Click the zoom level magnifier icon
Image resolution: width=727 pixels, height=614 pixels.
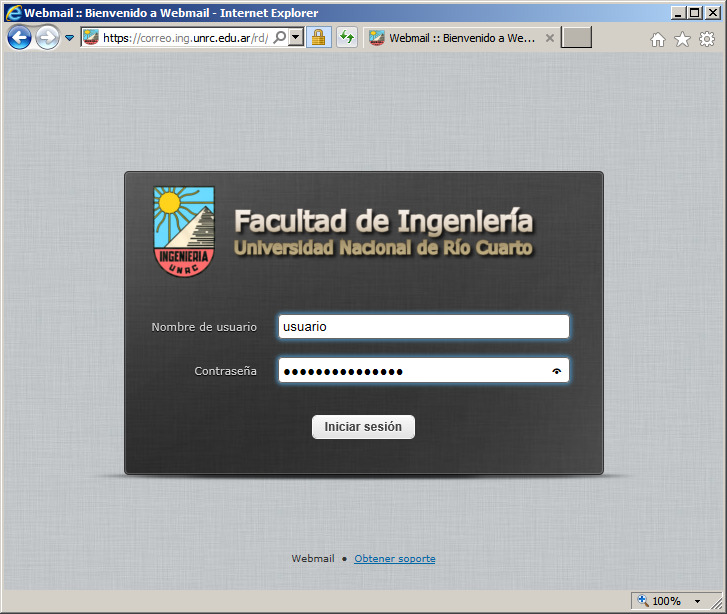[643, 601]
